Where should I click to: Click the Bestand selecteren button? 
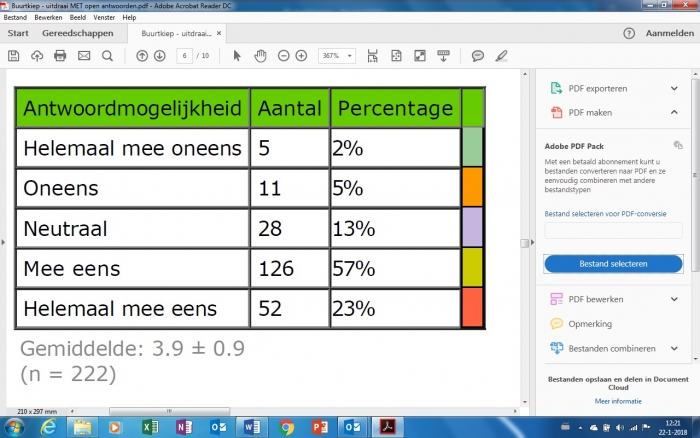pyautogui.click(x=613, y=263)
